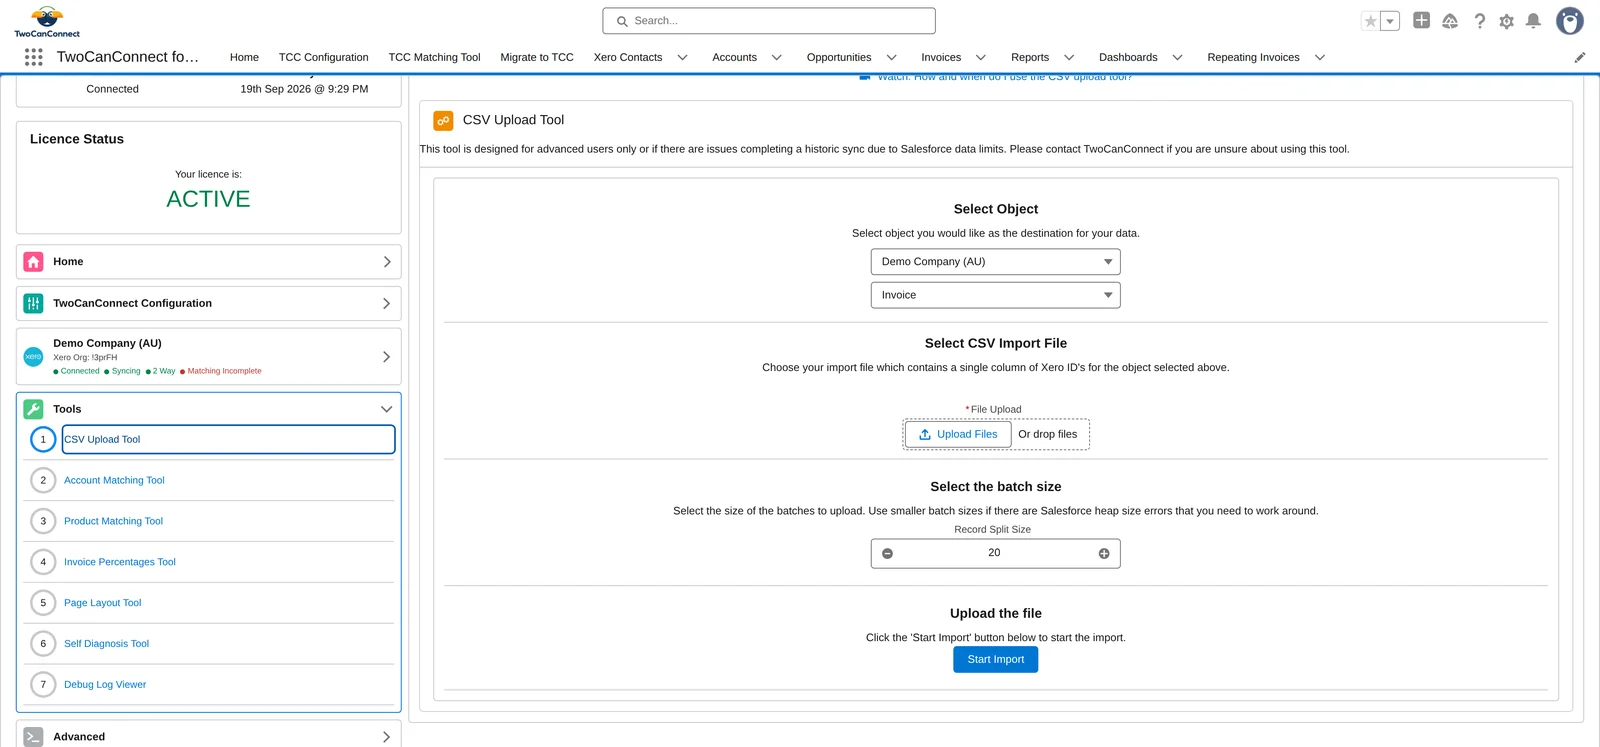1600x747 pixels.
Task: Expand the Home sidebar section arrow
Action: pos(387,262)
